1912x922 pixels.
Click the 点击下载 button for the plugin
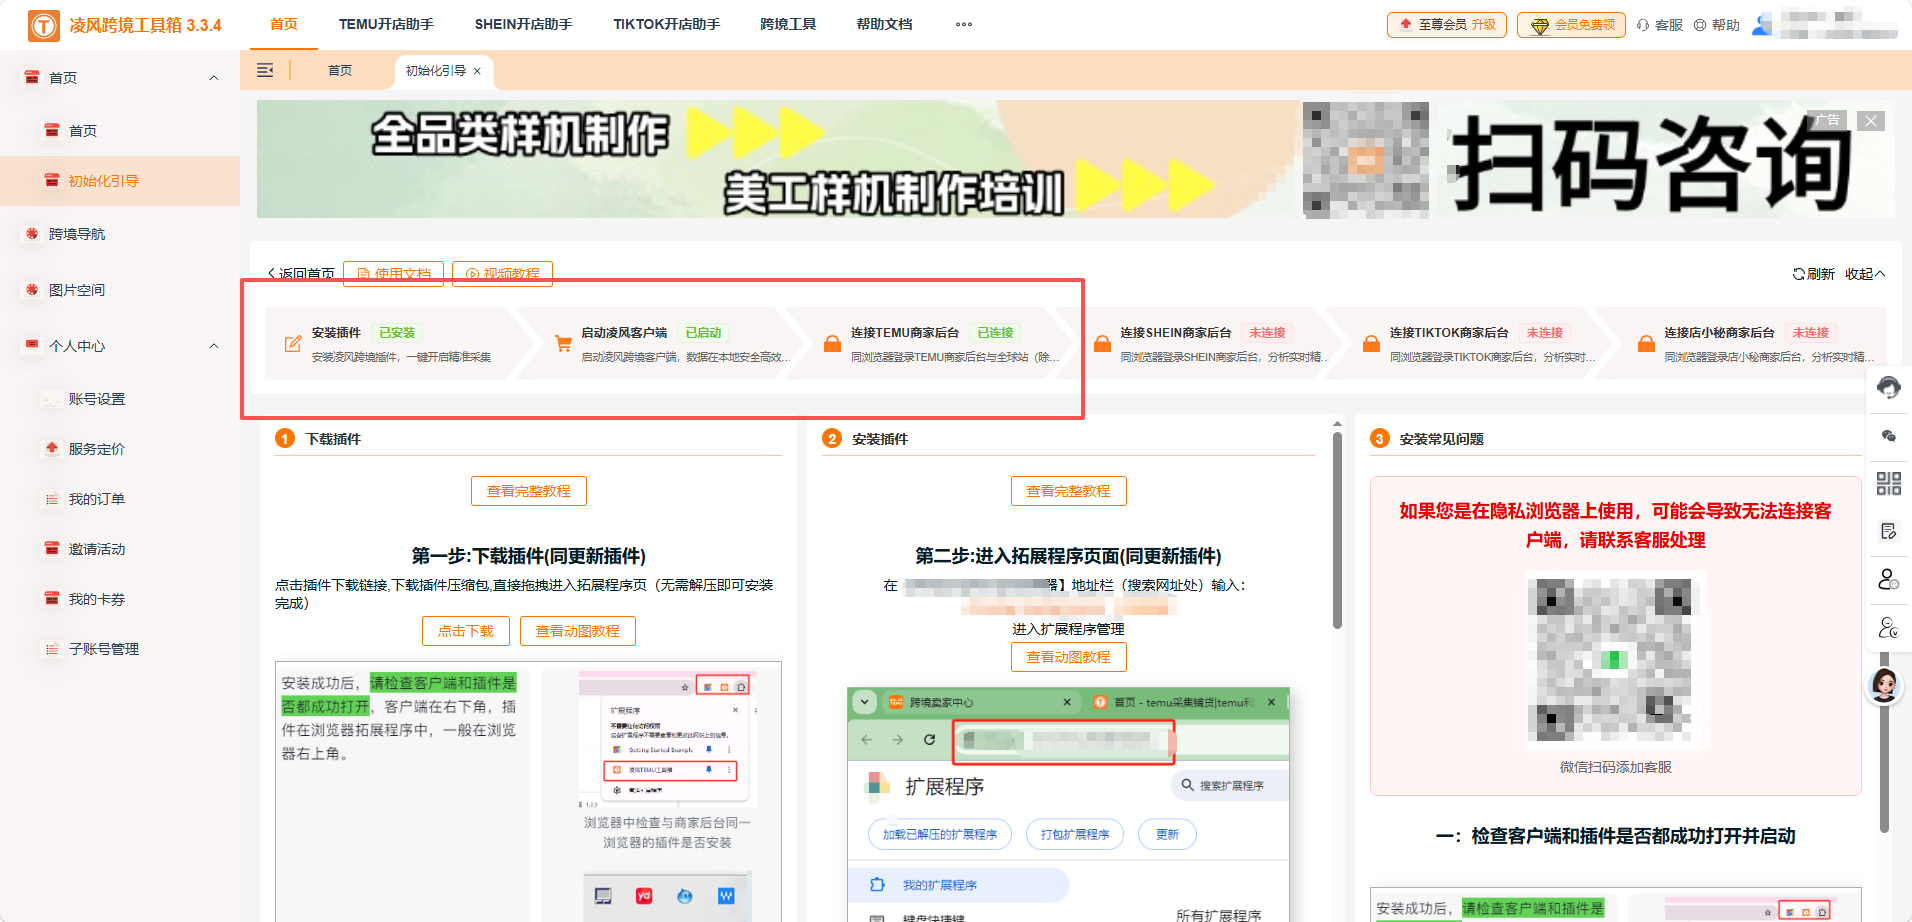(x=465, y=630)
